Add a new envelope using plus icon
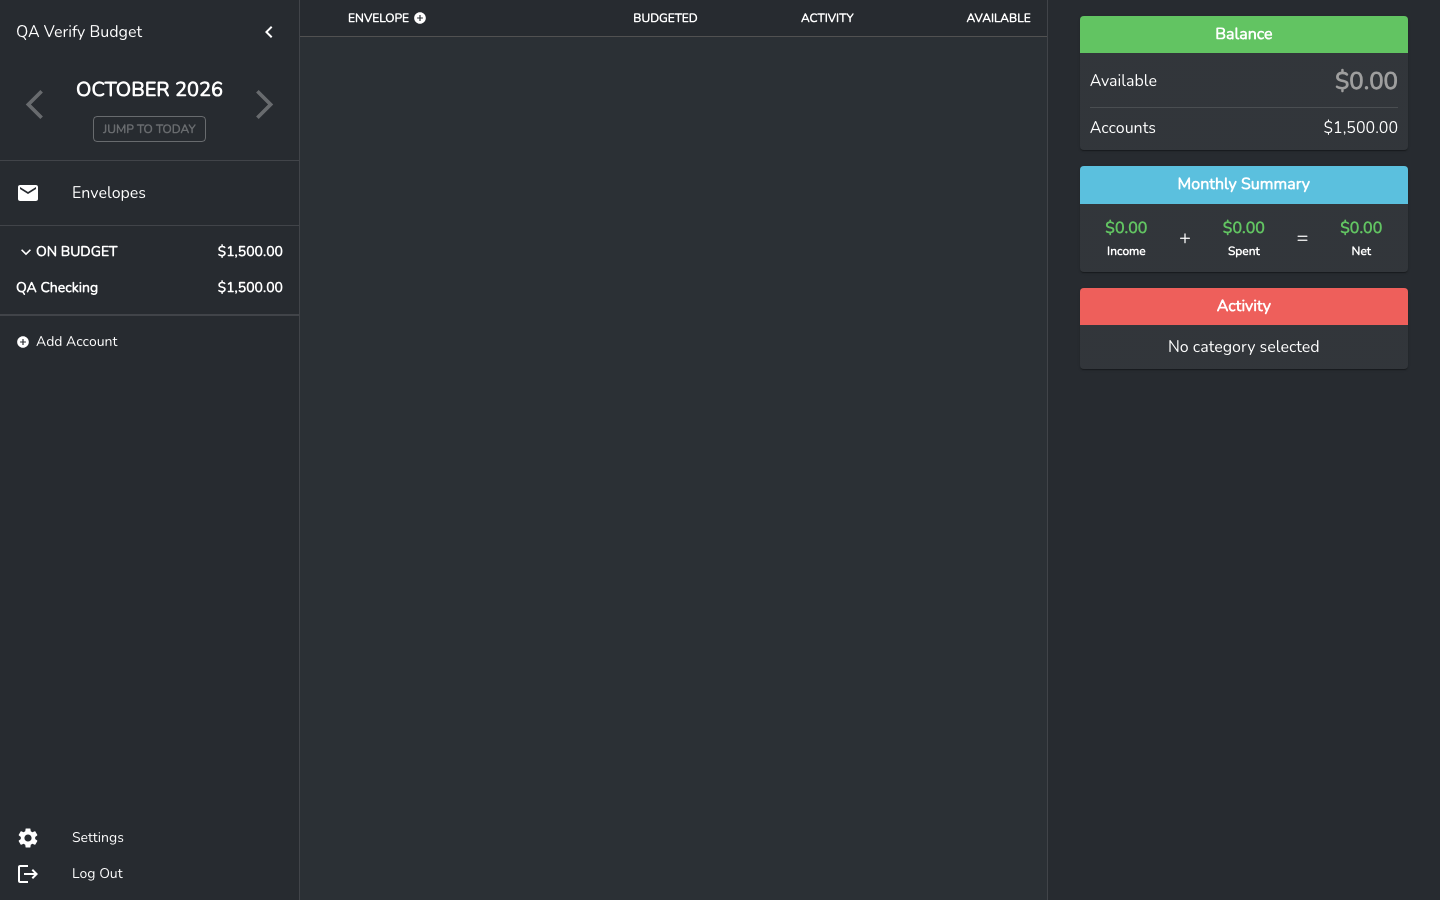This screenshot has width=1440, height=900. tap(420, 18)
